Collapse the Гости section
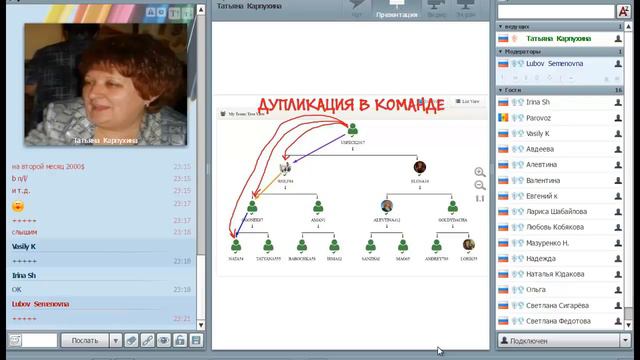 (501, 90)
